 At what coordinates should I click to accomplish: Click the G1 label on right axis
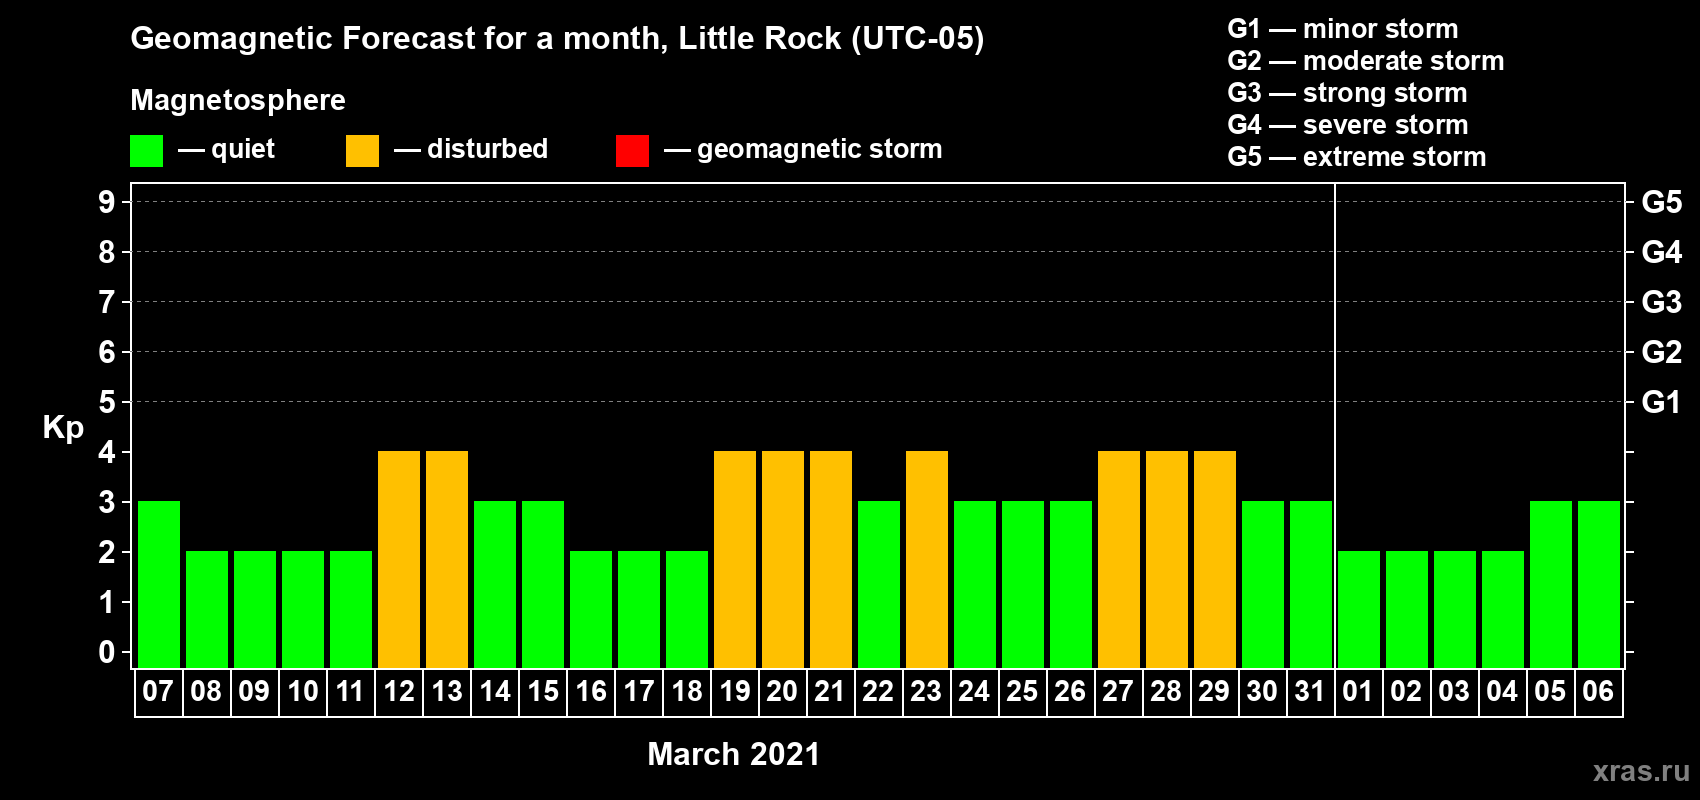1661,402
